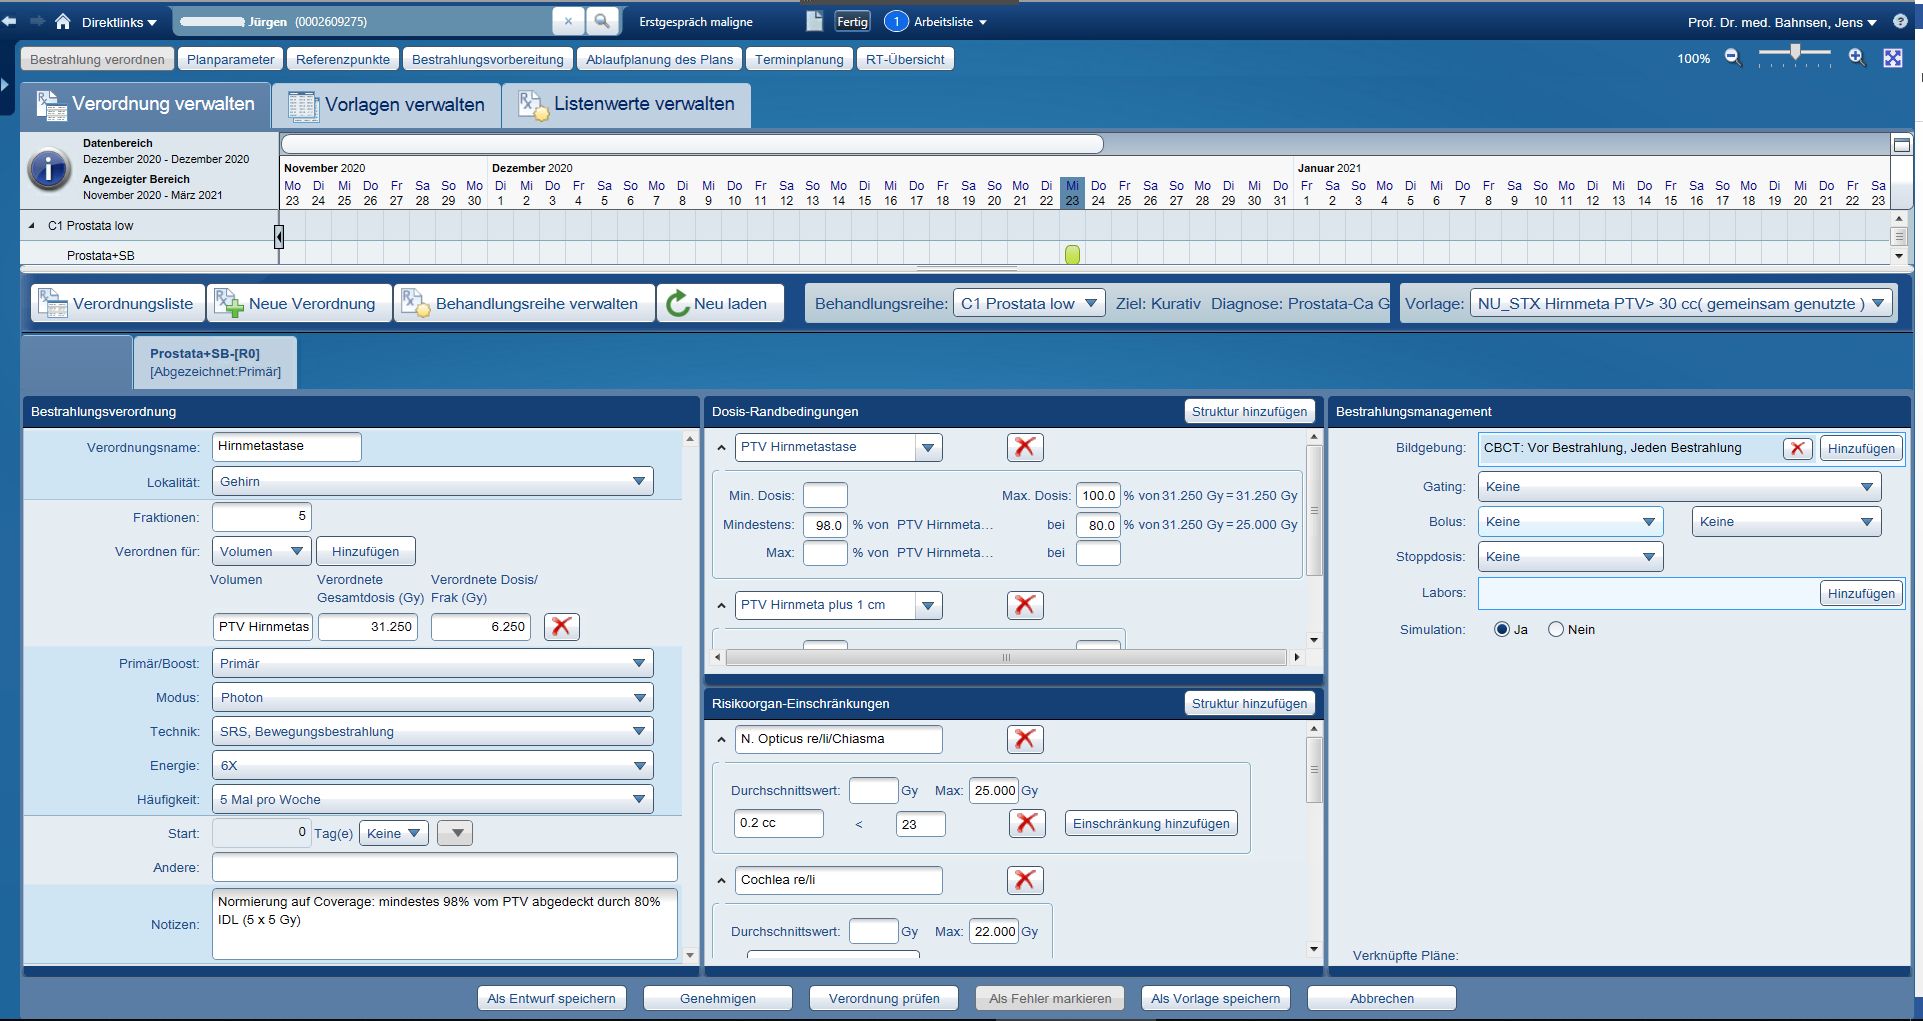
Task: Select the Ja radio button for Simulation
Action: [1501, 629]
